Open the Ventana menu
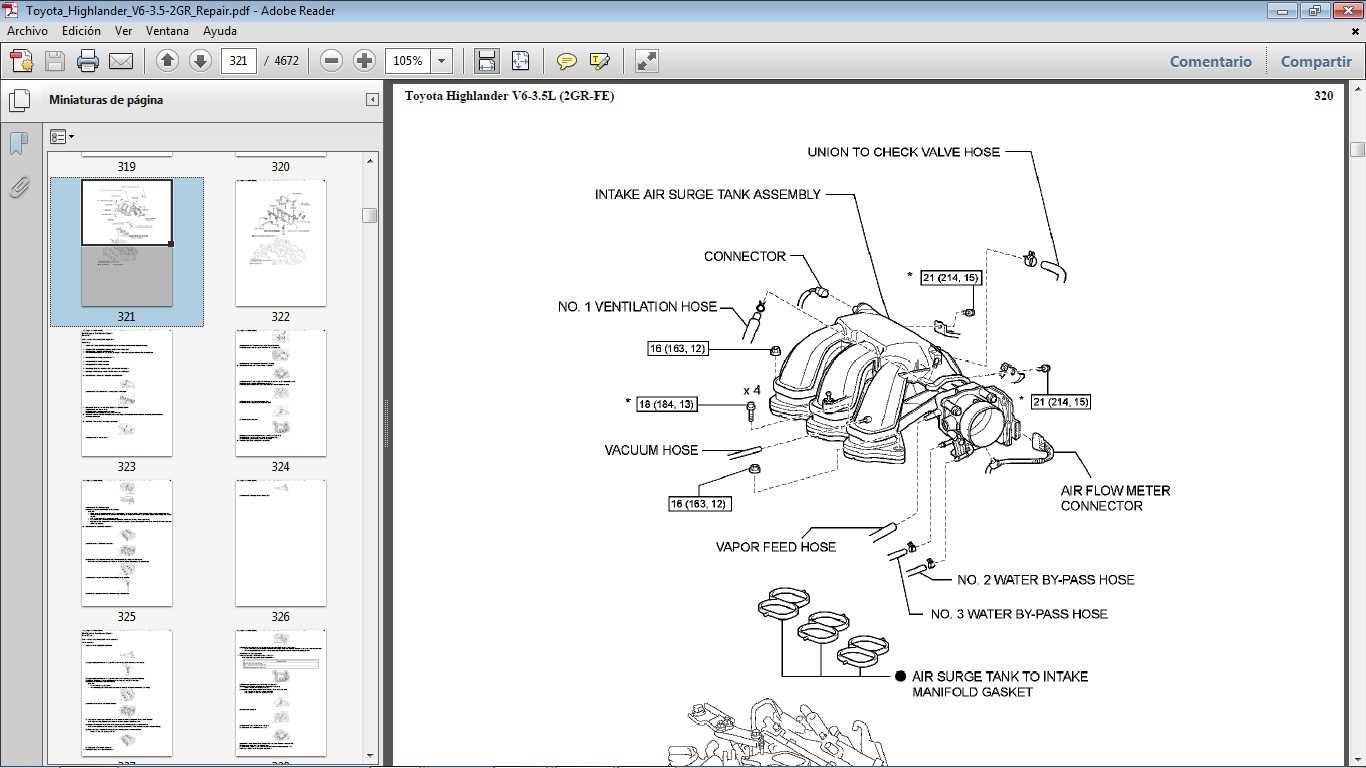The width and height of the screenshot is (1366, 768). [167, 31]
